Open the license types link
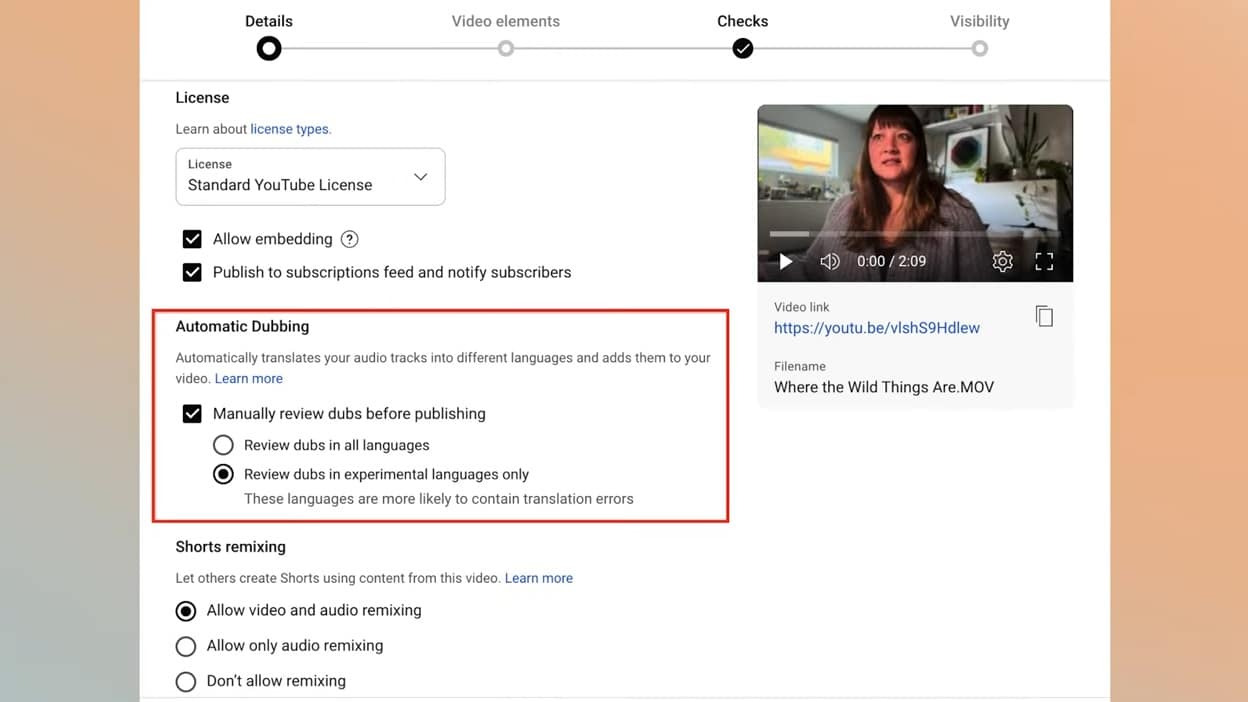Image resolution: width=1248 pixels, height=702 pixels. click(x=290, y=128)
